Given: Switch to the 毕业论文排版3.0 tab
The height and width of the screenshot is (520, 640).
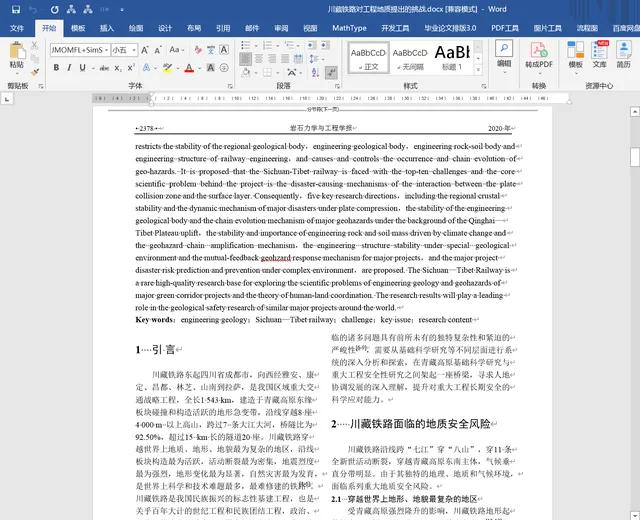Looking at the screenshot, I should click(x=450, y=28).
